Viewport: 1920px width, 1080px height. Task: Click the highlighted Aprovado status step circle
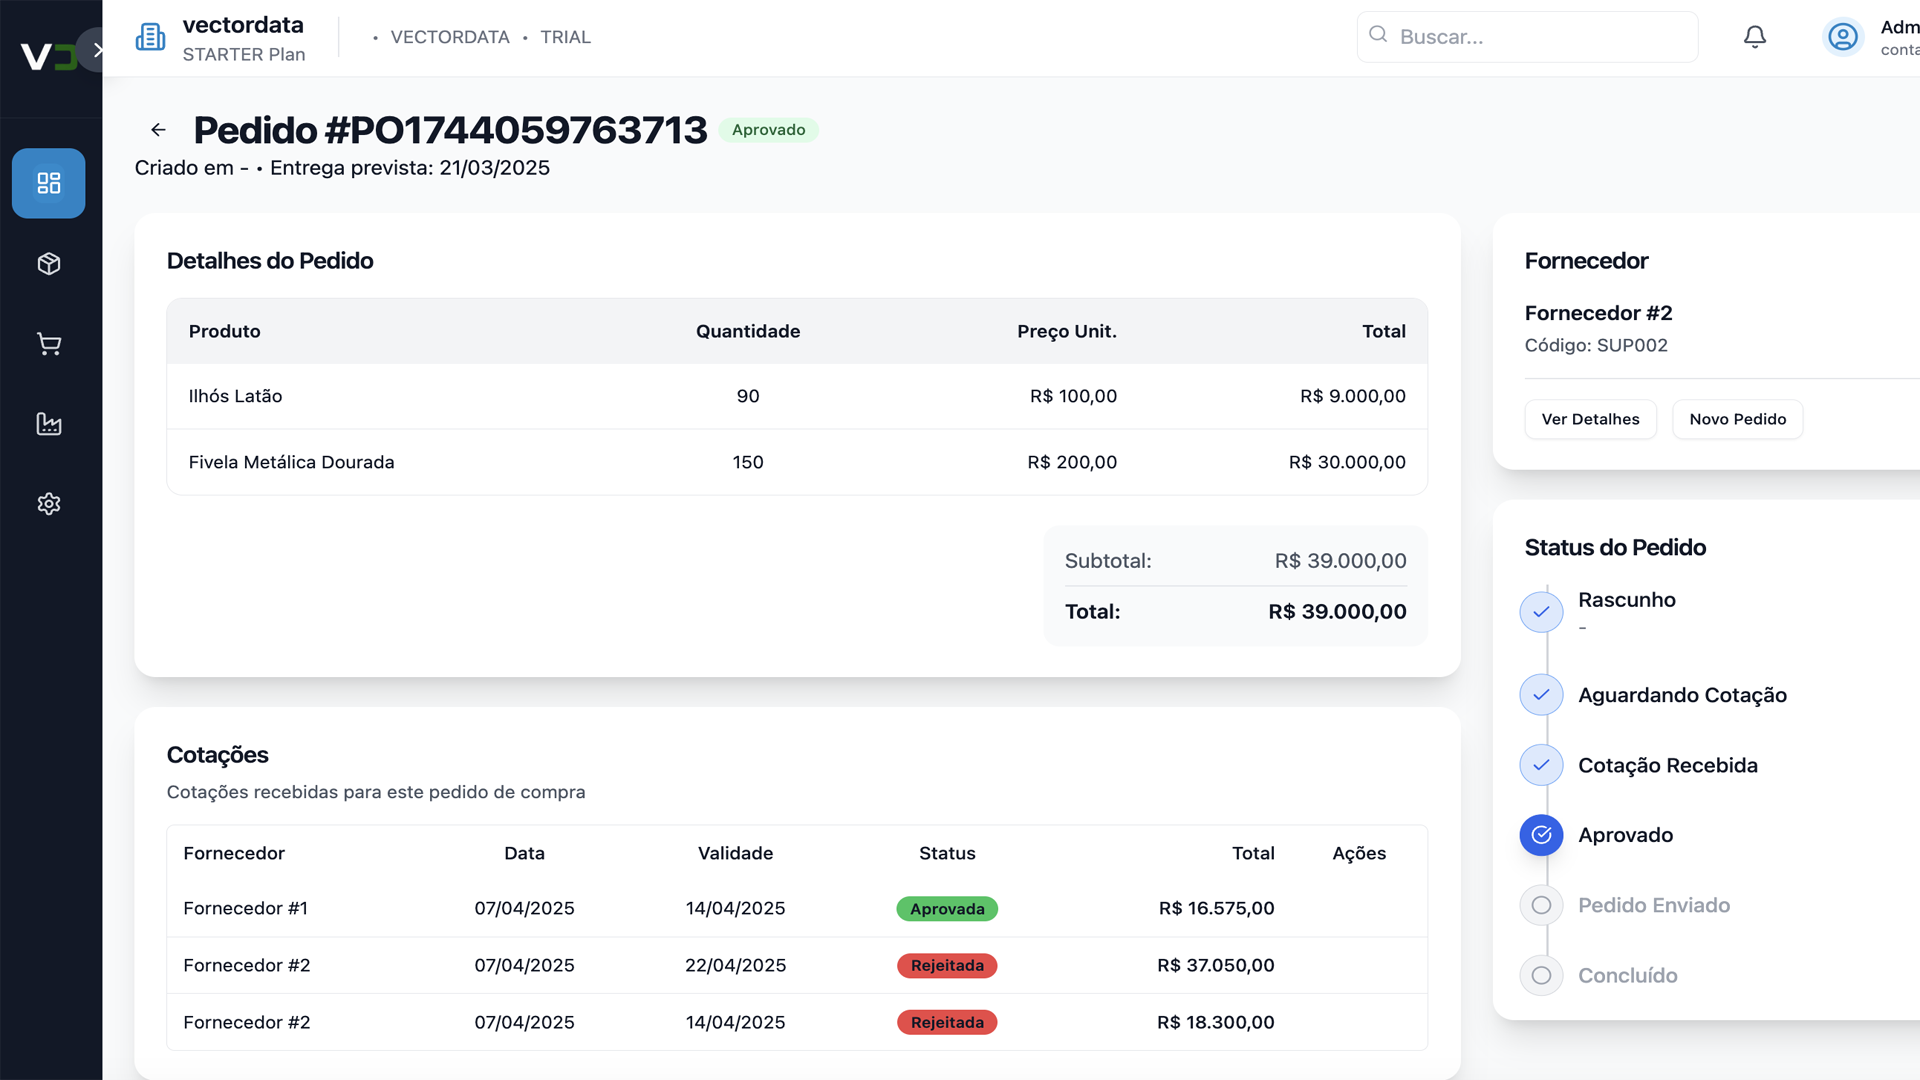[1541, 835]
